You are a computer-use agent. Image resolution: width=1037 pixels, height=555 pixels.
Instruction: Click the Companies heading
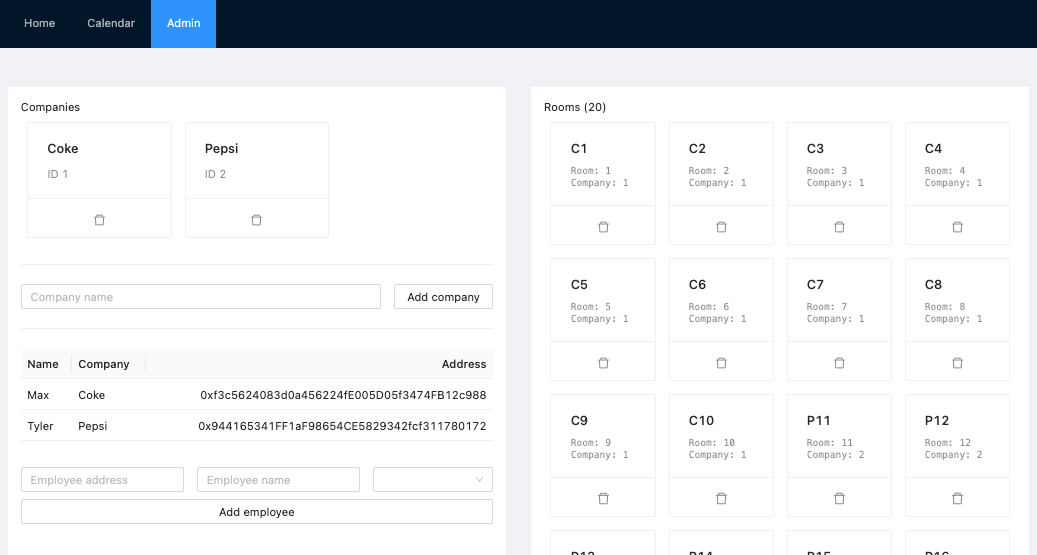tap(50, 107)
